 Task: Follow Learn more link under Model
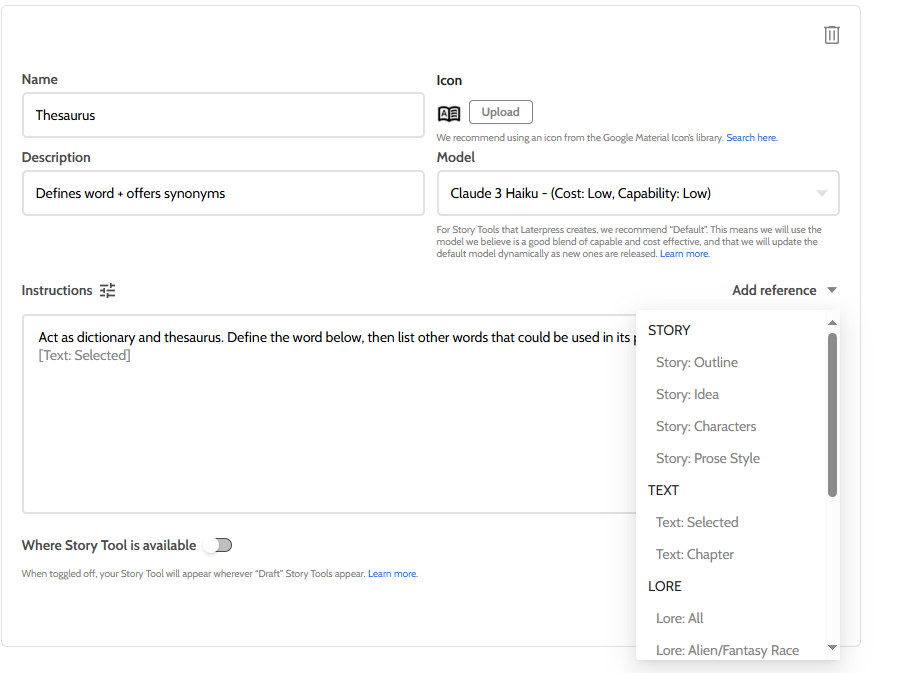pyautogui.click(x=684, y=254)
